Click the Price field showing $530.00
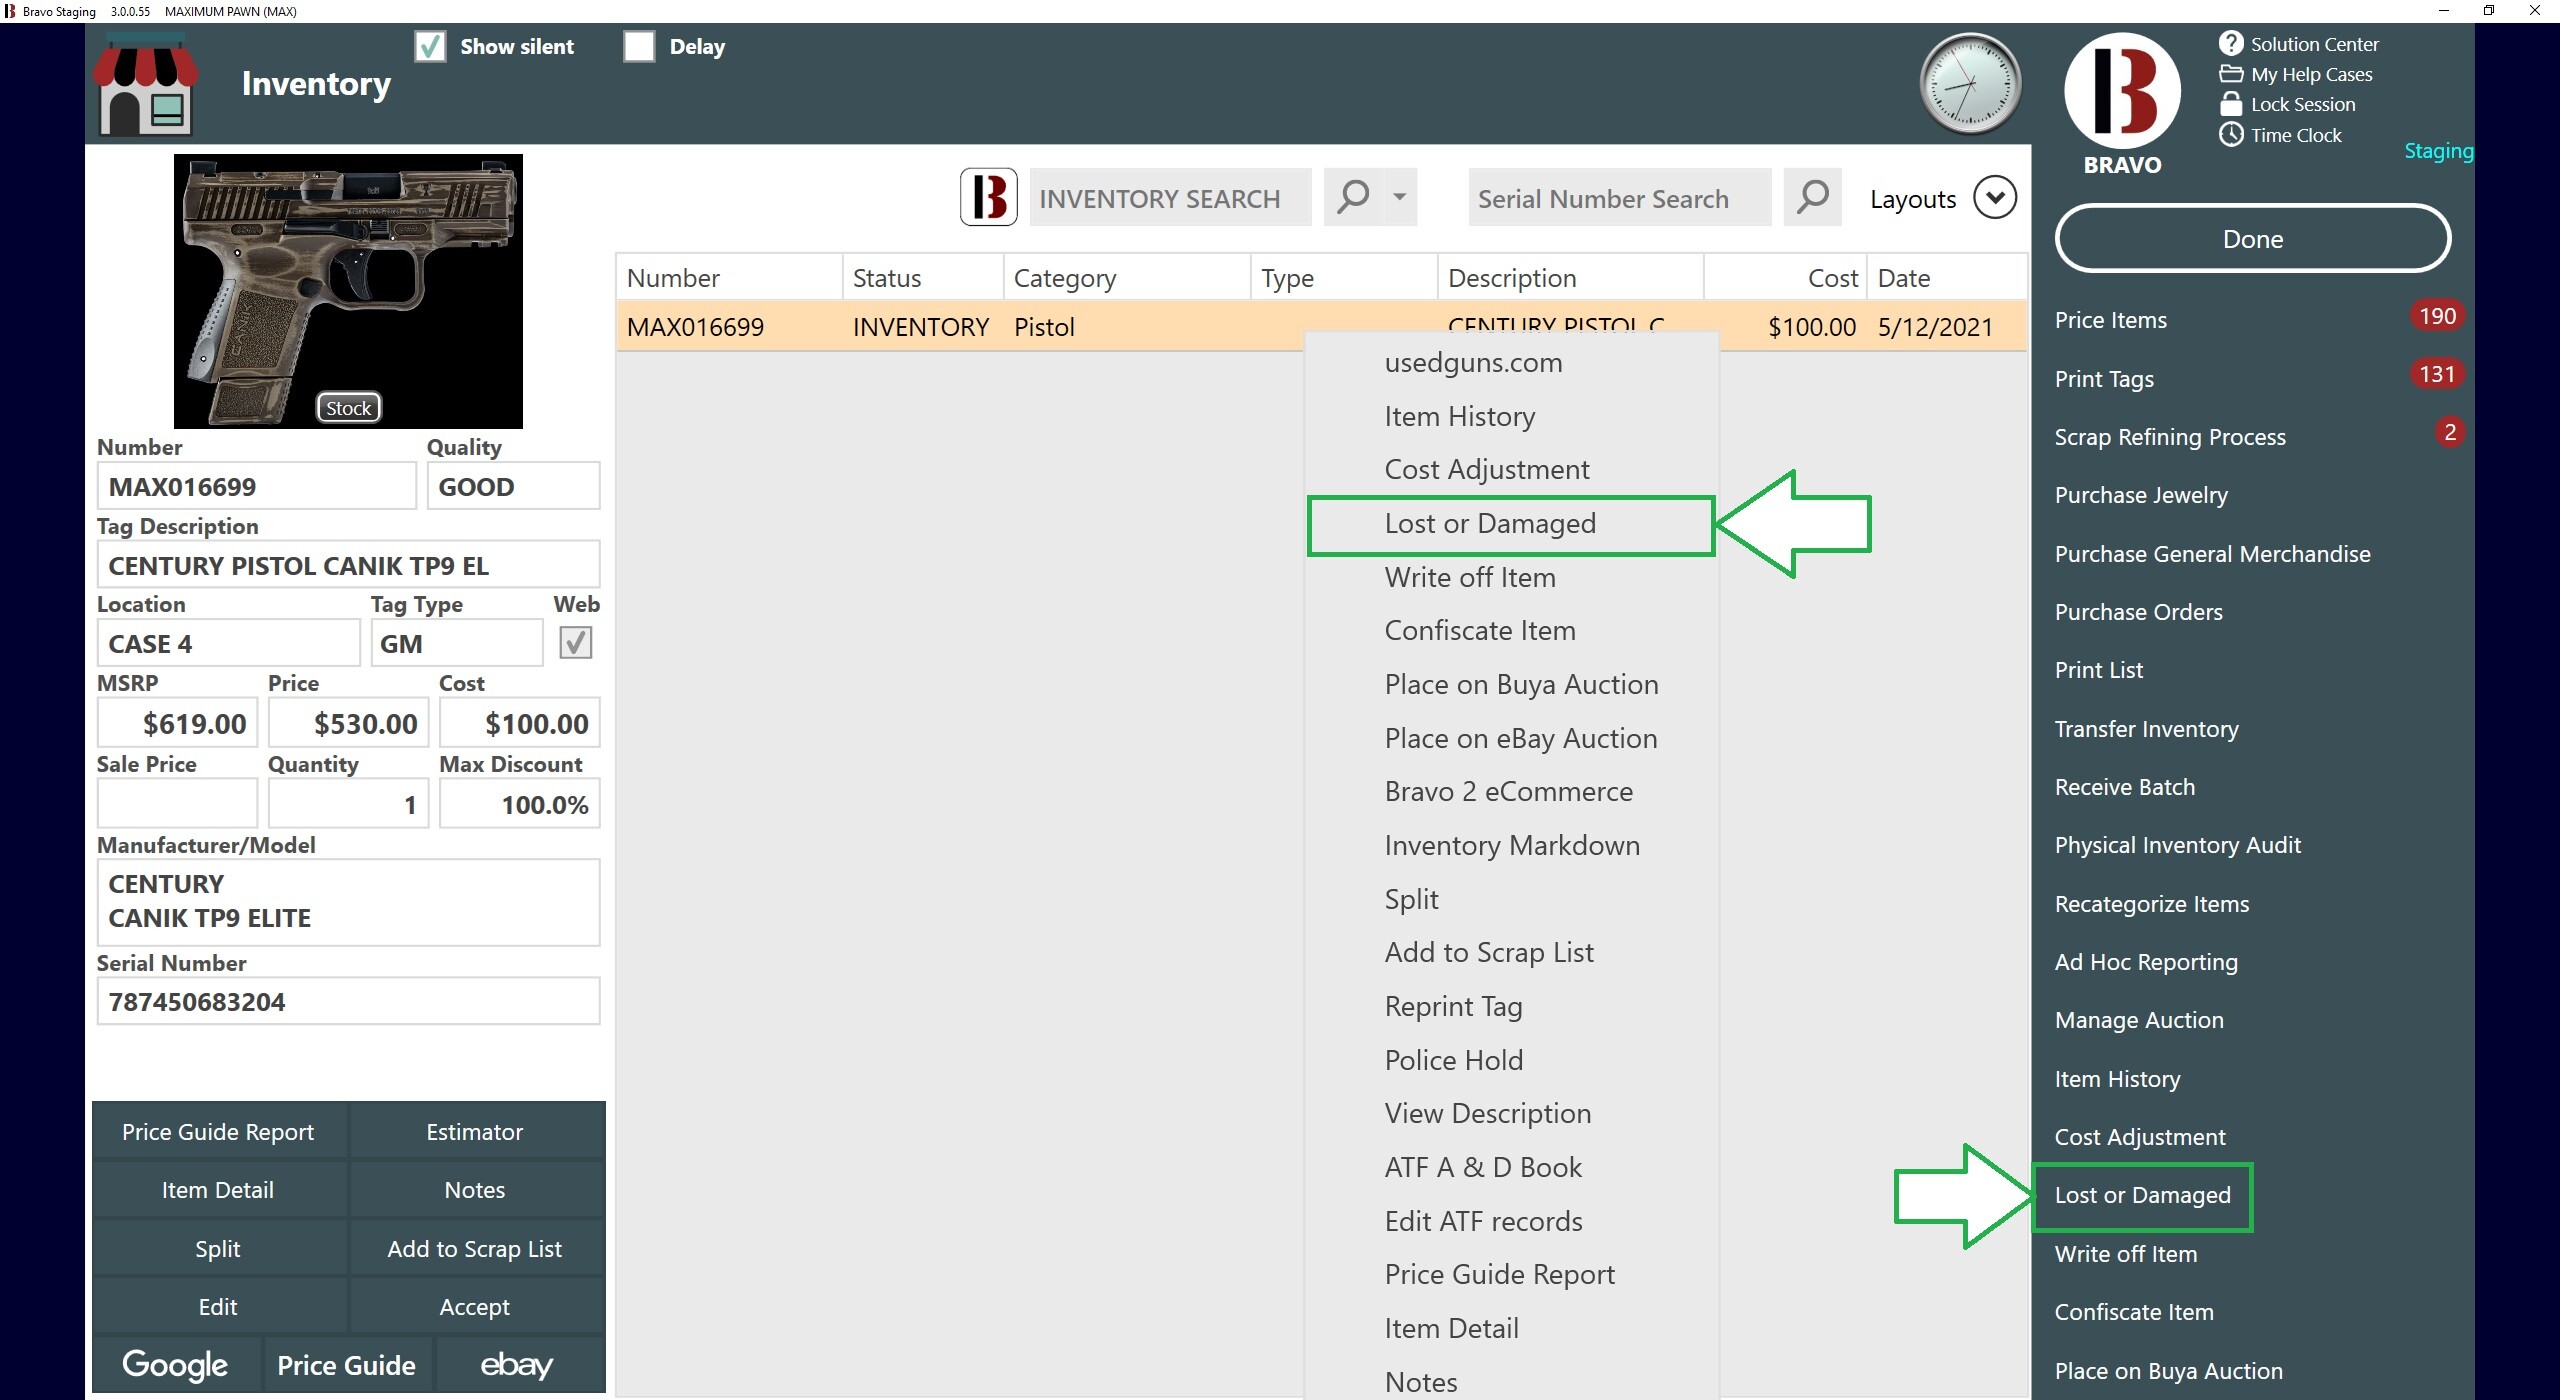The width and height of the screenshot is (2560, 1400). [348, 722]
